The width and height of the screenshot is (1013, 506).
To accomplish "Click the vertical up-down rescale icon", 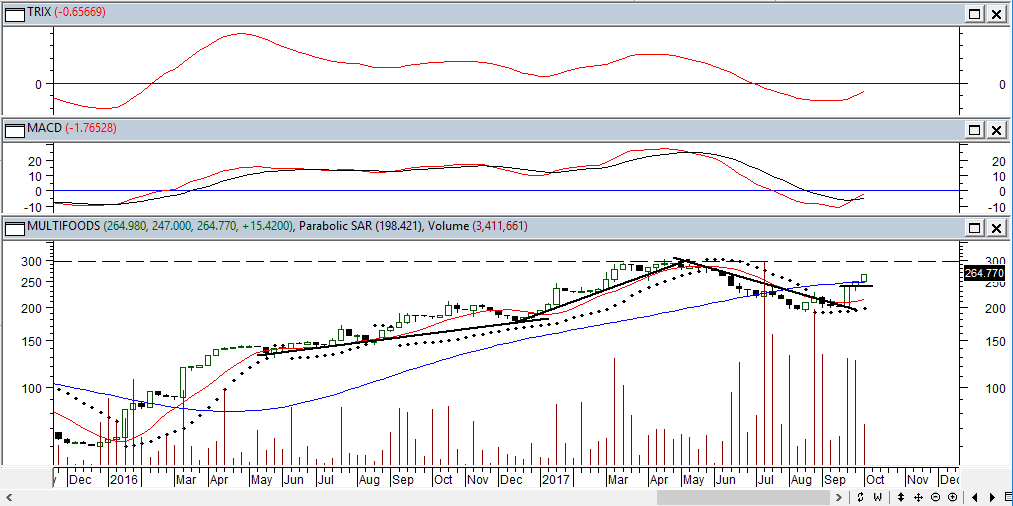I will [902, 497].
